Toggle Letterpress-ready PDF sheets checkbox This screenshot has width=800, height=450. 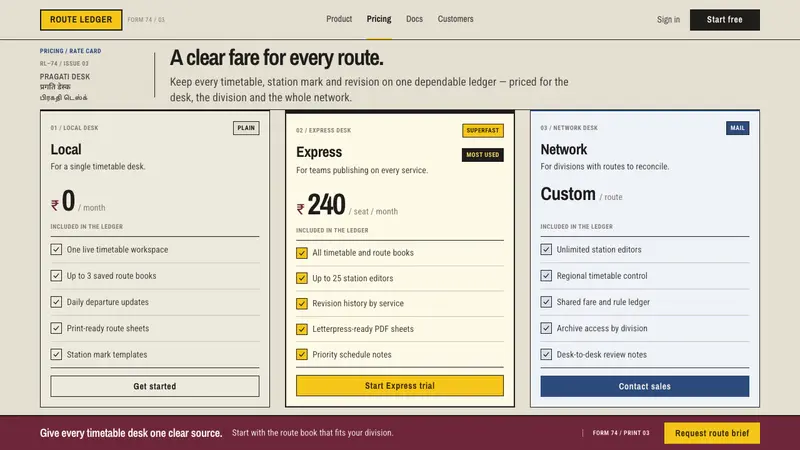[x=302, y=329]
